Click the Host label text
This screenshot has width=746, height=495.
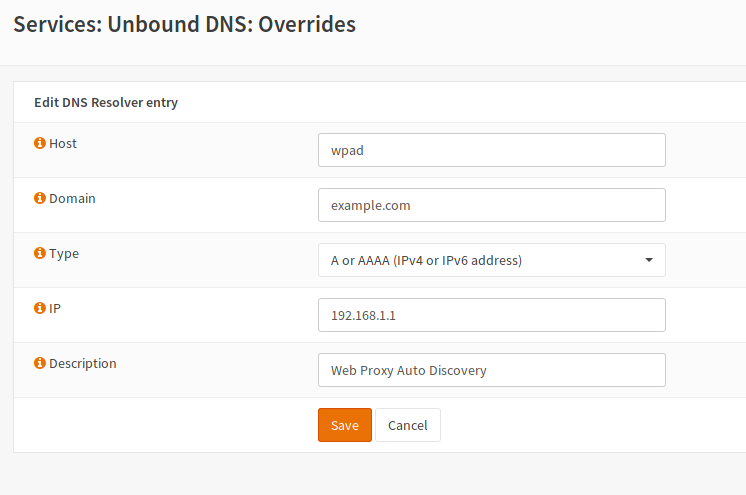(63, 144)
